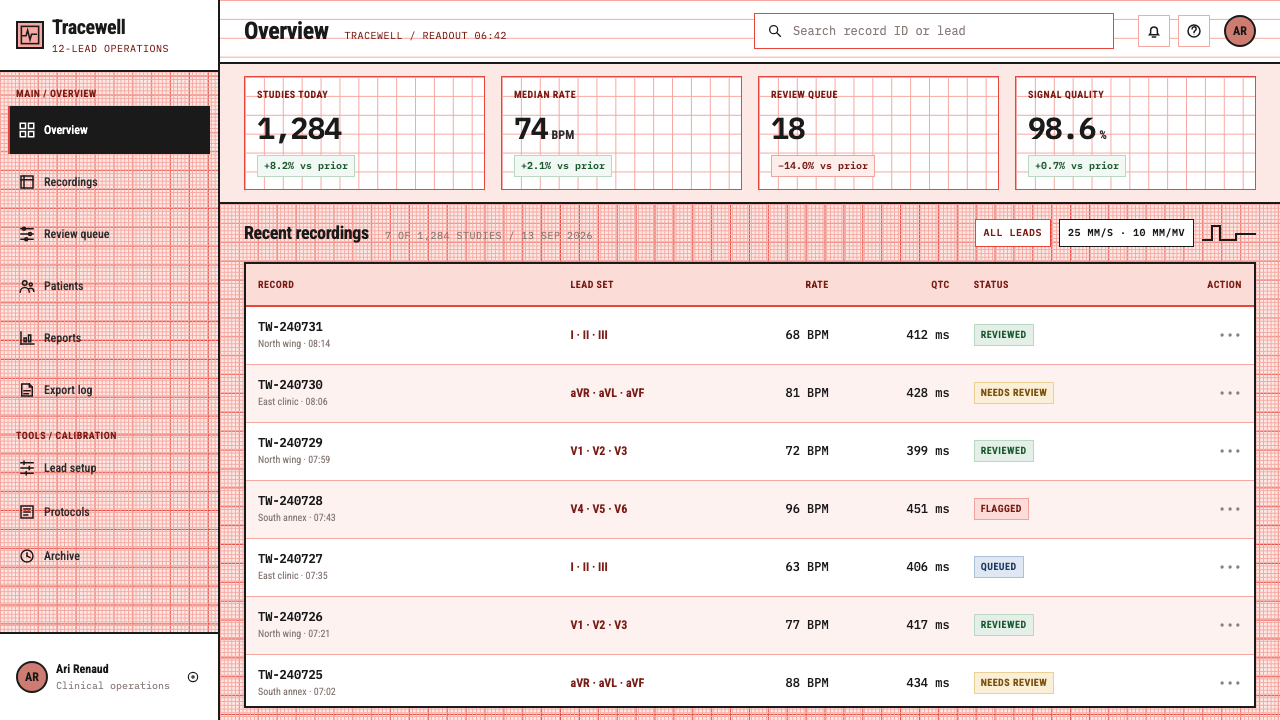
Task: Click the Median Rate stat card
Action: [621, 133]
